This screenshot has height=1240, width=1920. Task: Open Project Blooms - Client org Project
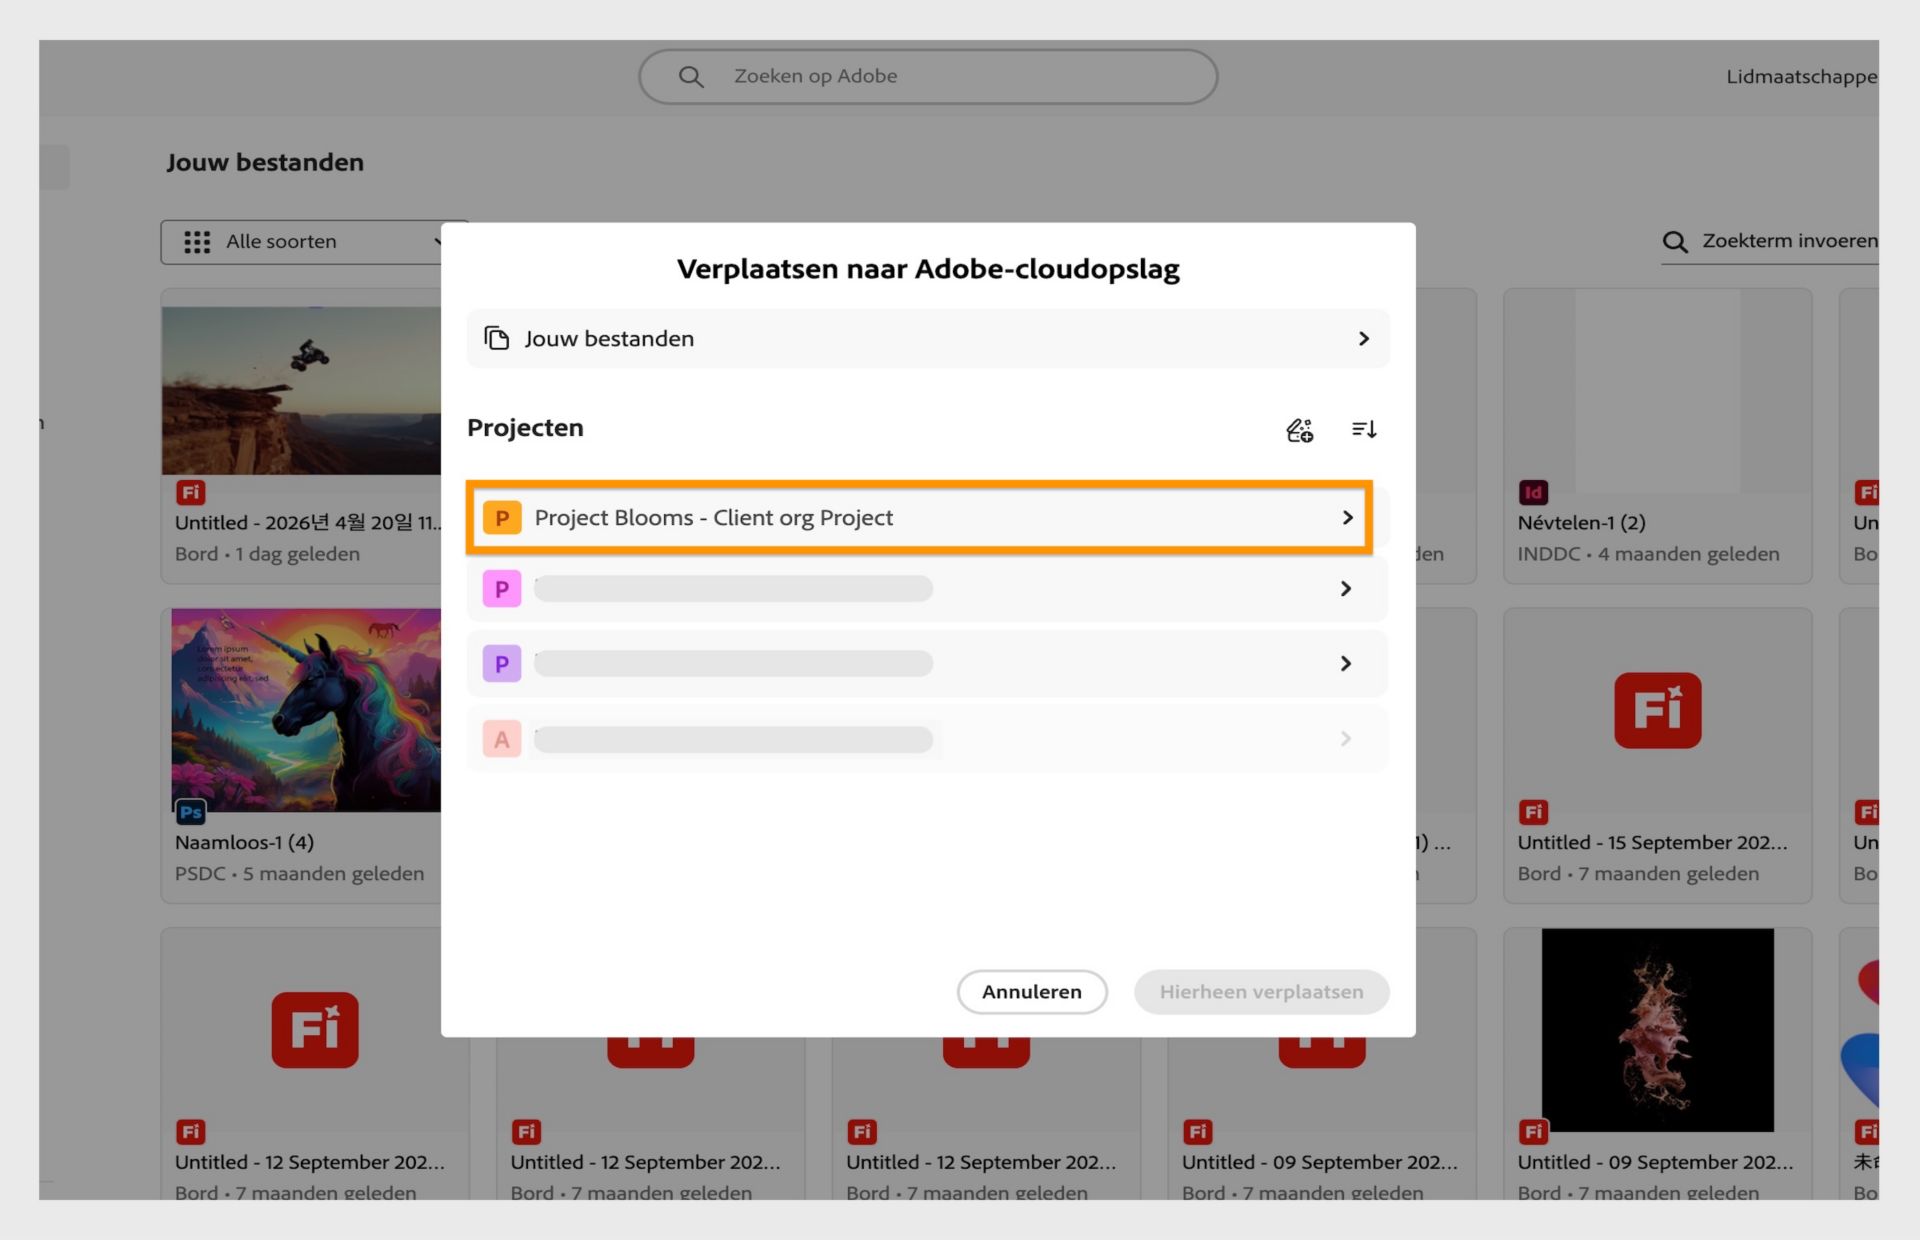[x=918, y=518]
